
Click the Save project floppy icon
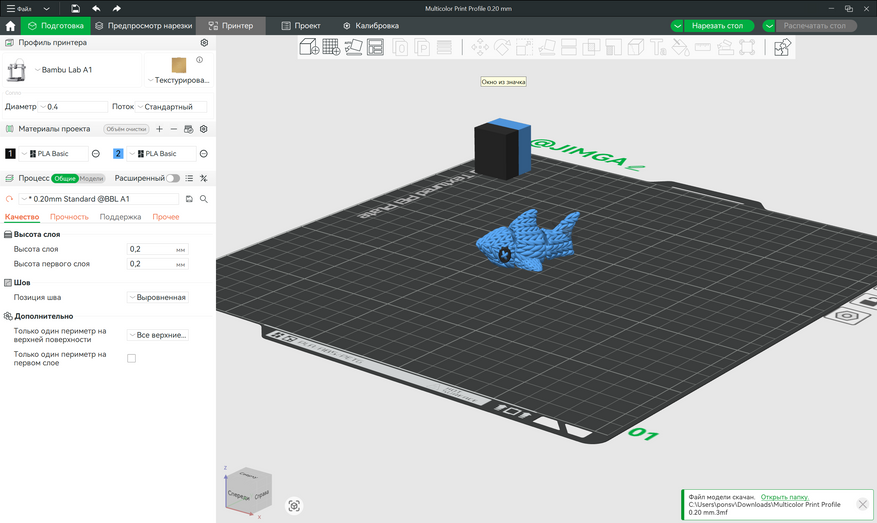(75, 8)
